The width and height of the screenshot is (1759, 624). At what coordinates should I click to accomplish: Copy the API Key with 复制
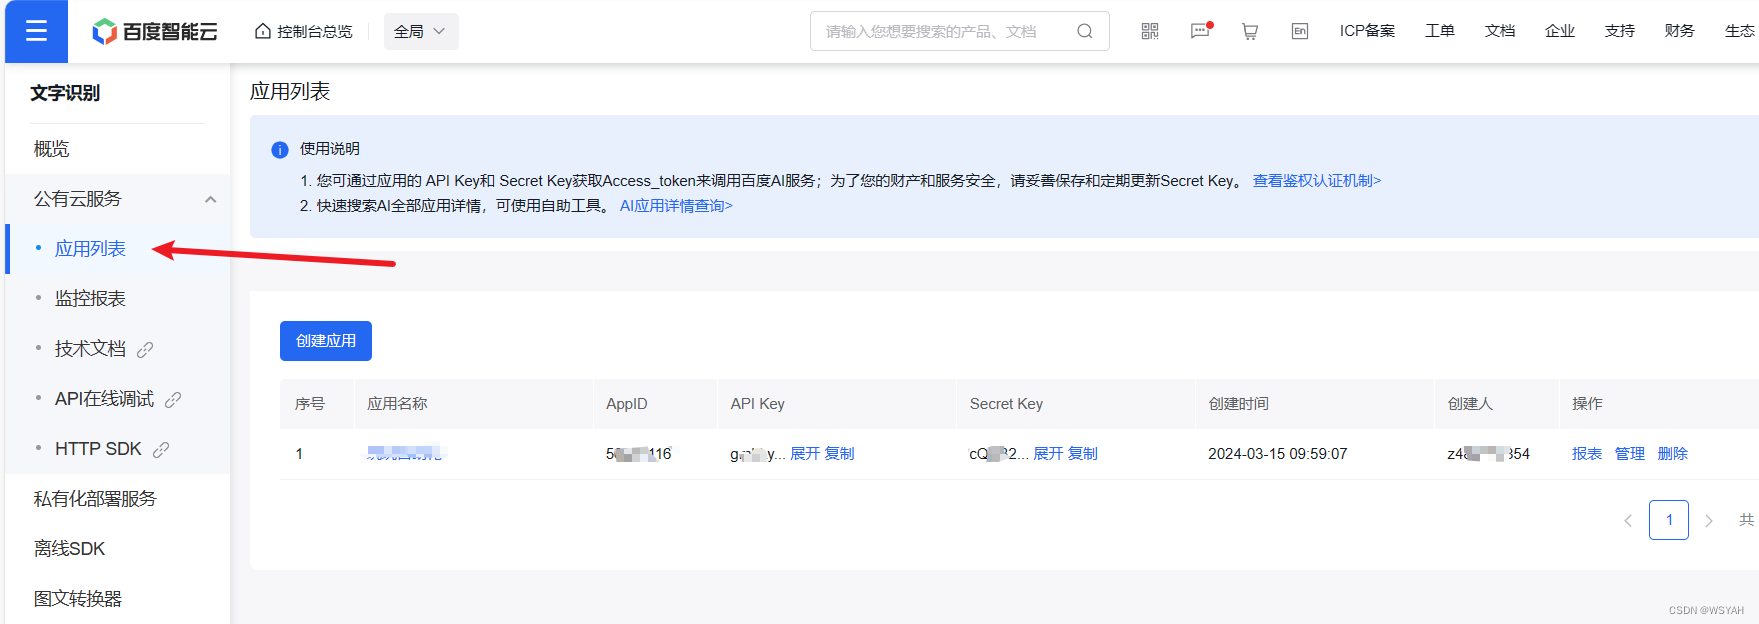click(x=840, y=454)
